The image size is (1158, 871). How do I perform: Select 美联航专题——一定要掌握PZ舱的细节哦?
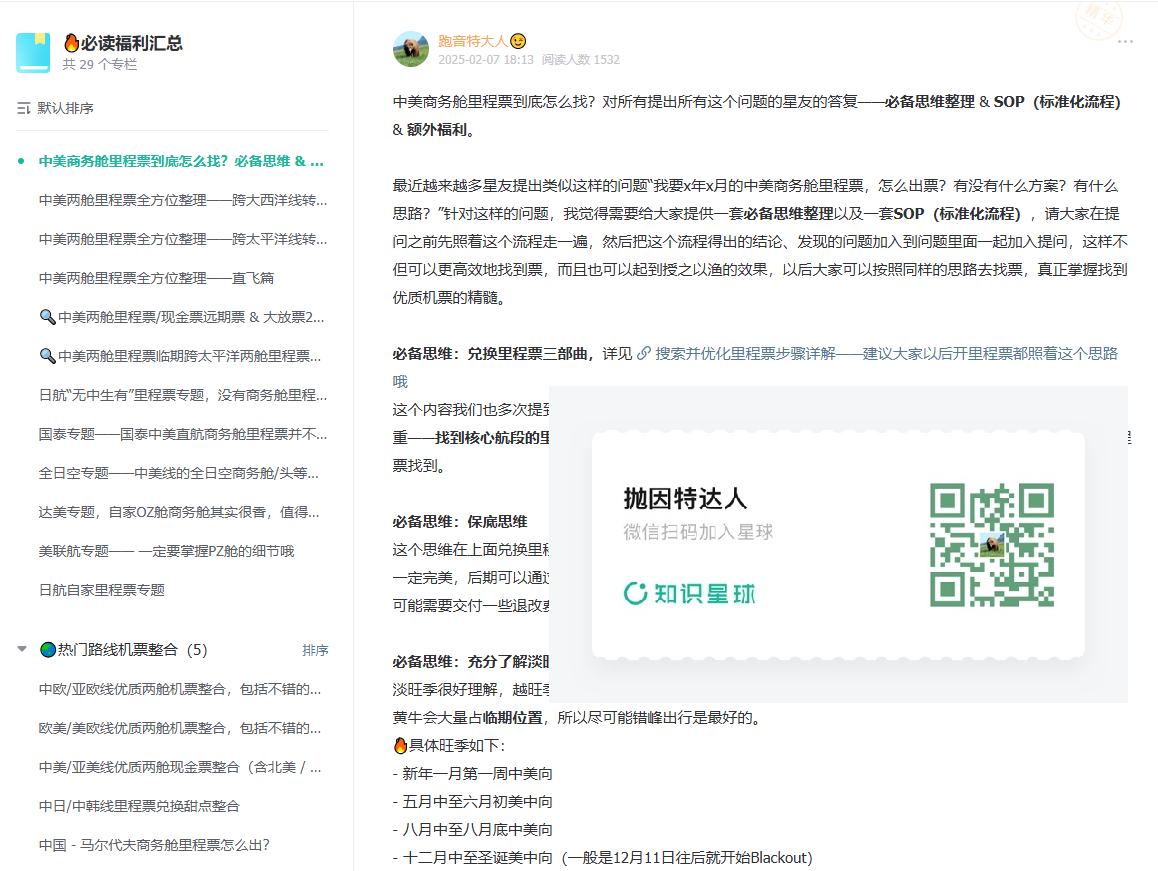click(x=166, y=551)
